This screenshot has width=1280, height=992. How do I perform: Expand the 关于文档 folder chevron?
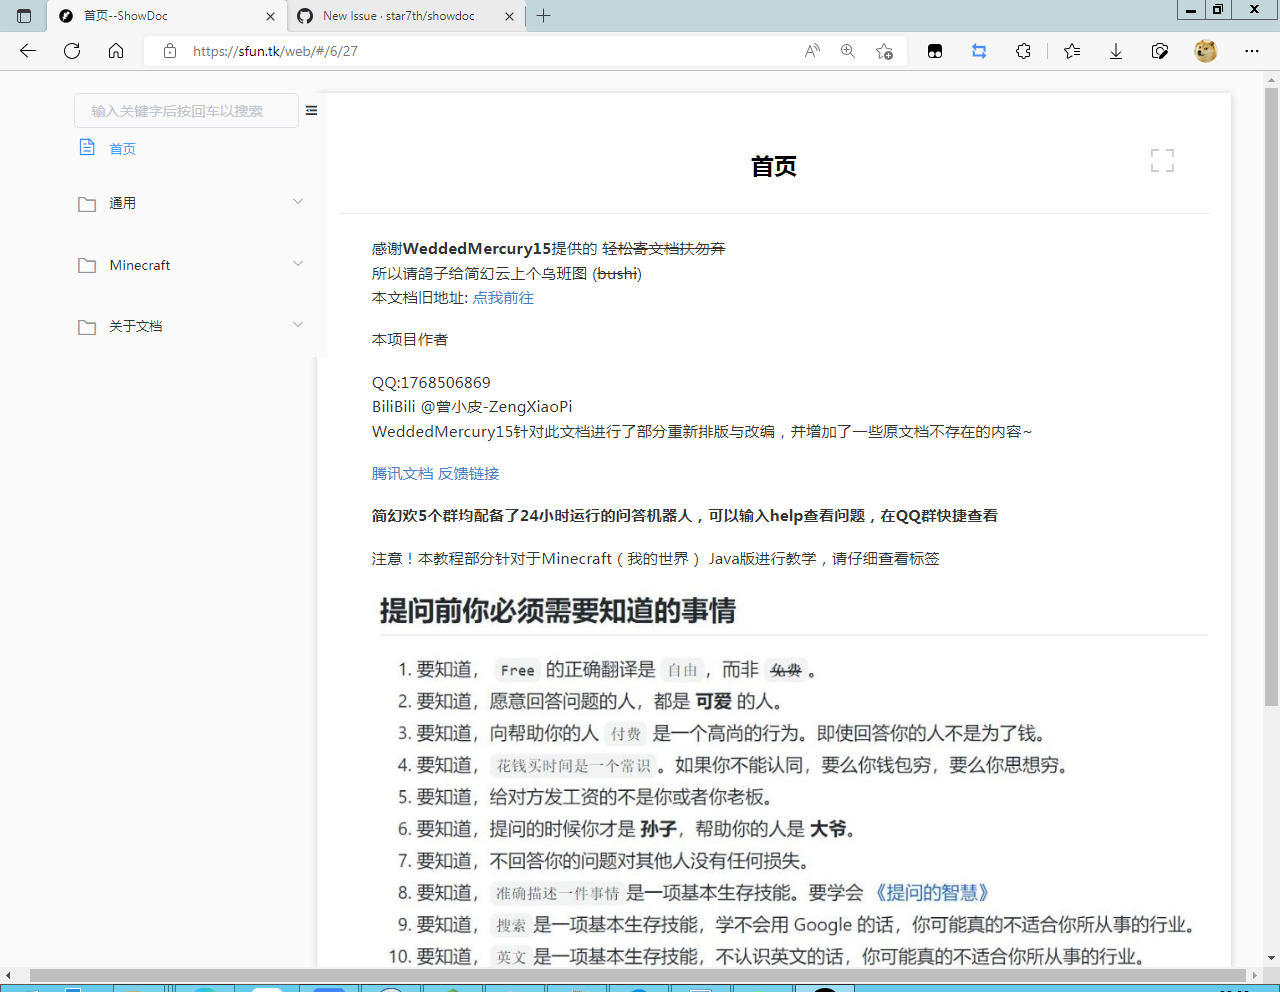pyautogui.click(x=298, y=325)
